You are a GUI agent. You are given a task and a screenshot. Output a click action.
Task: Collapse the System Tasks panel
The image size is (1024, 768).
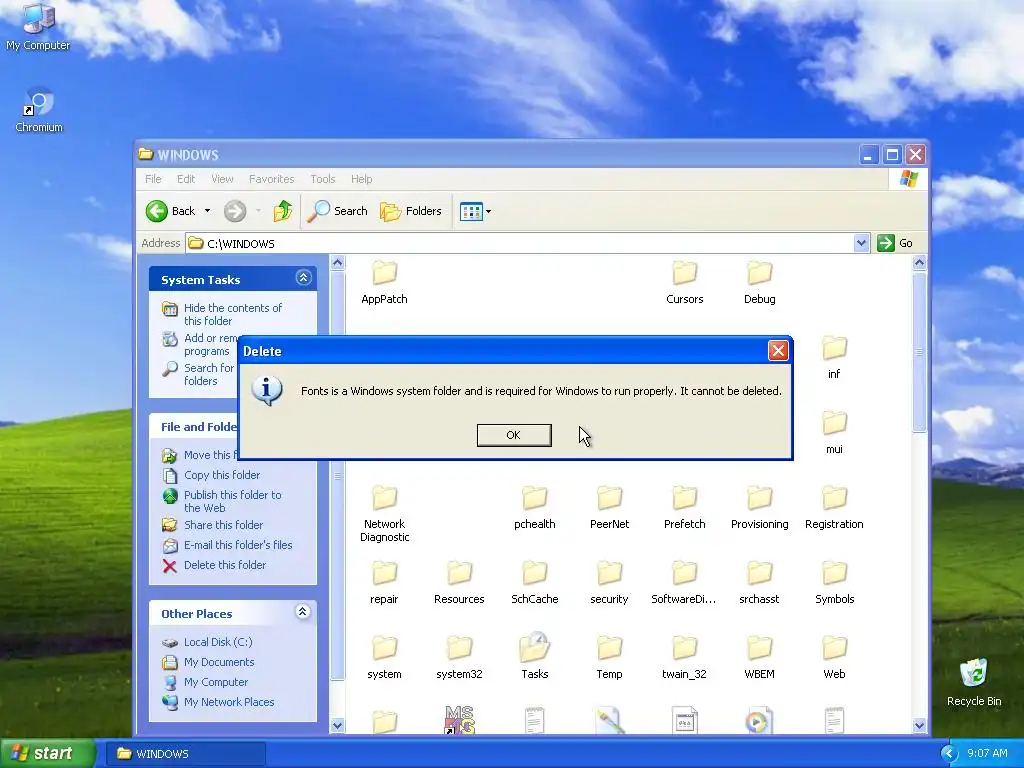(x=303, y=278)
